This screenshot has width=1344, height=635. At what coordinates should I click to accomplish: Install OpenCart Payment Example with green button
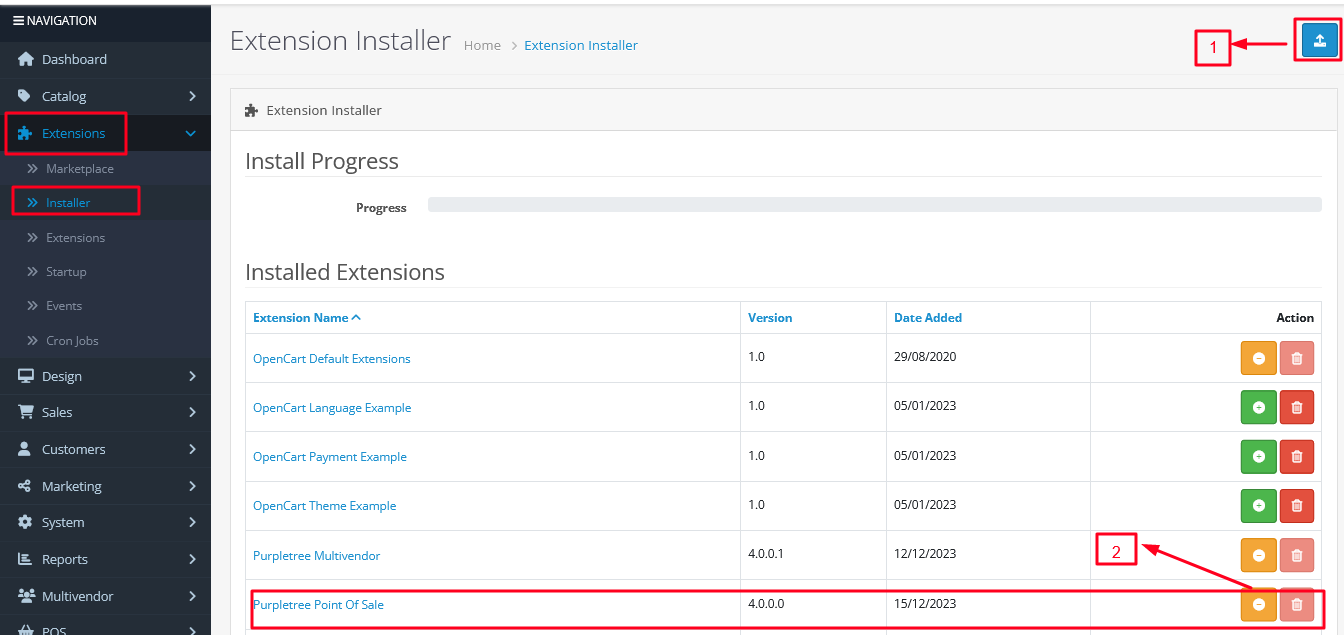pyautogui.click(x=1259, y=456)
